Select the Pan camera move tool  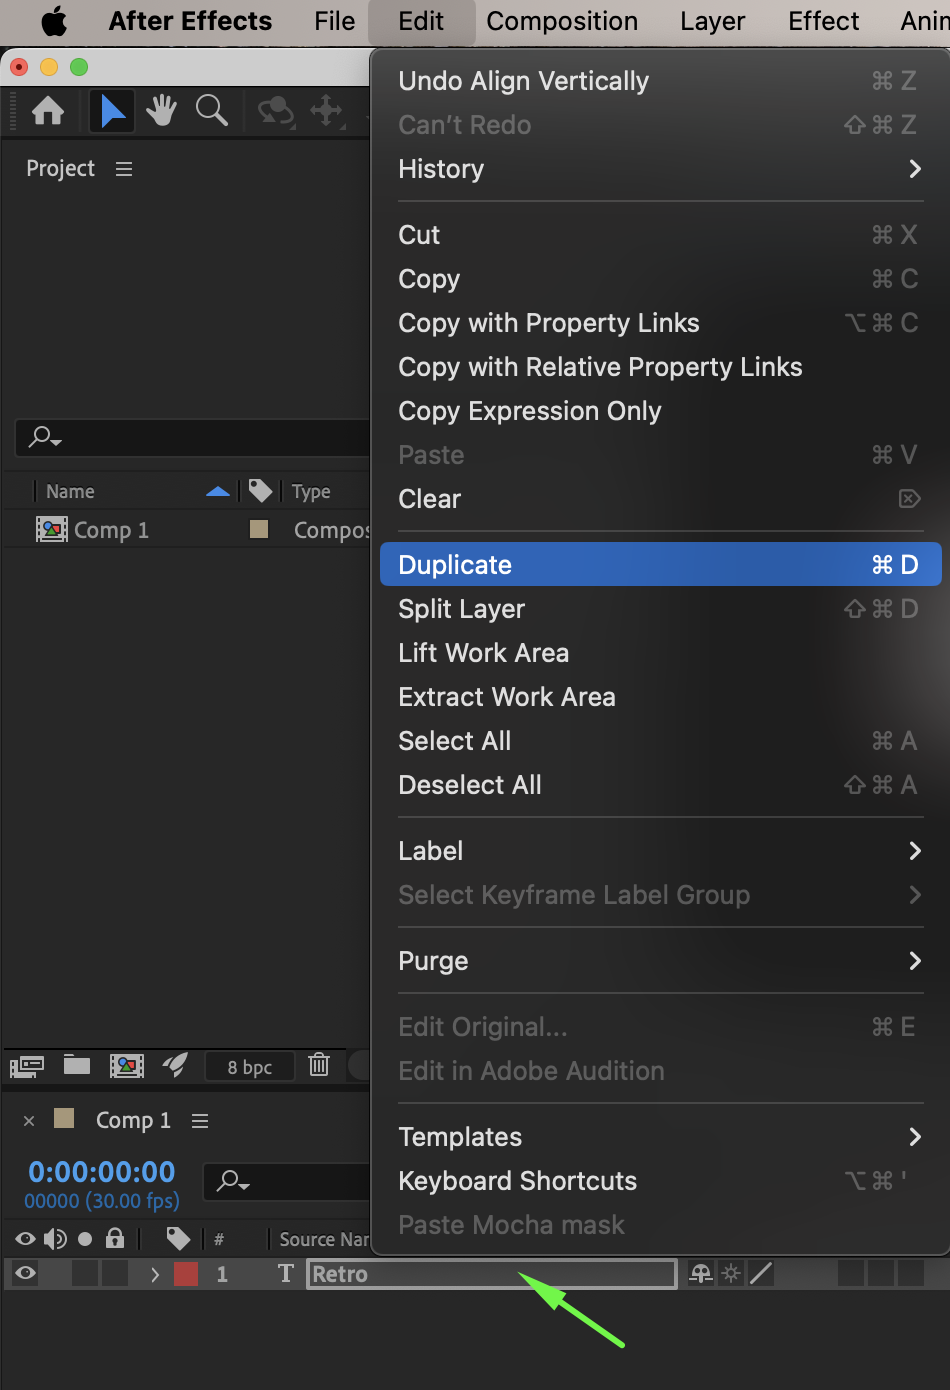point(327,110)
